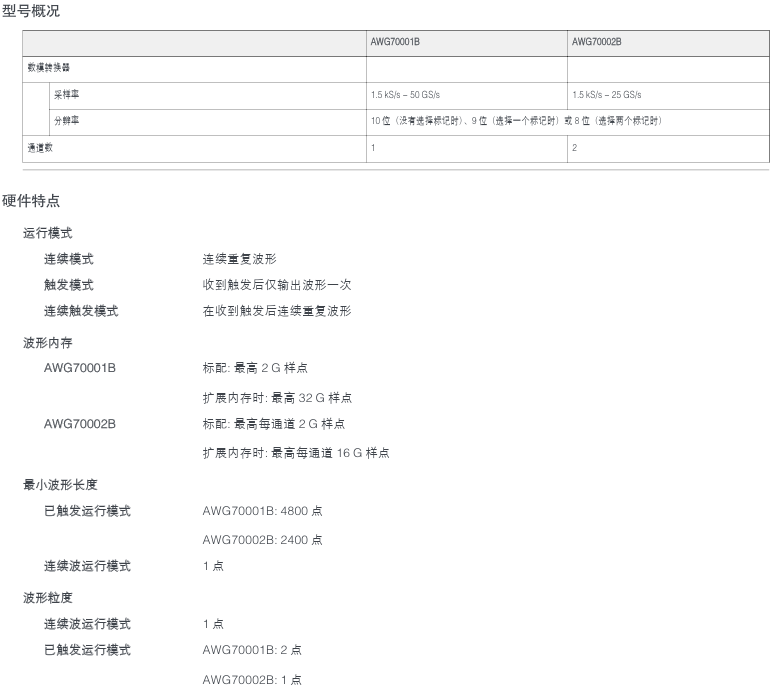
Task: Click 连续波运行模式 label under 波形粒度
Action: 87,624
